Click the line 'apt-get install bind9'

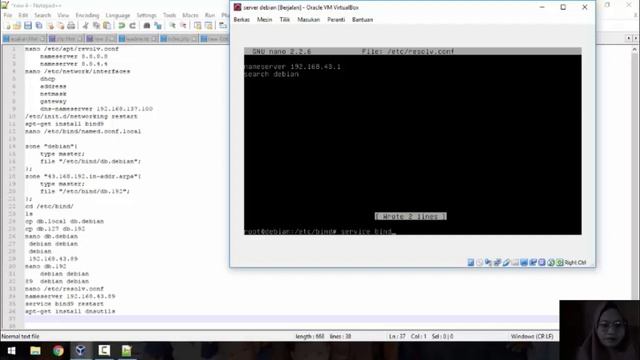(x=64, y=124)
